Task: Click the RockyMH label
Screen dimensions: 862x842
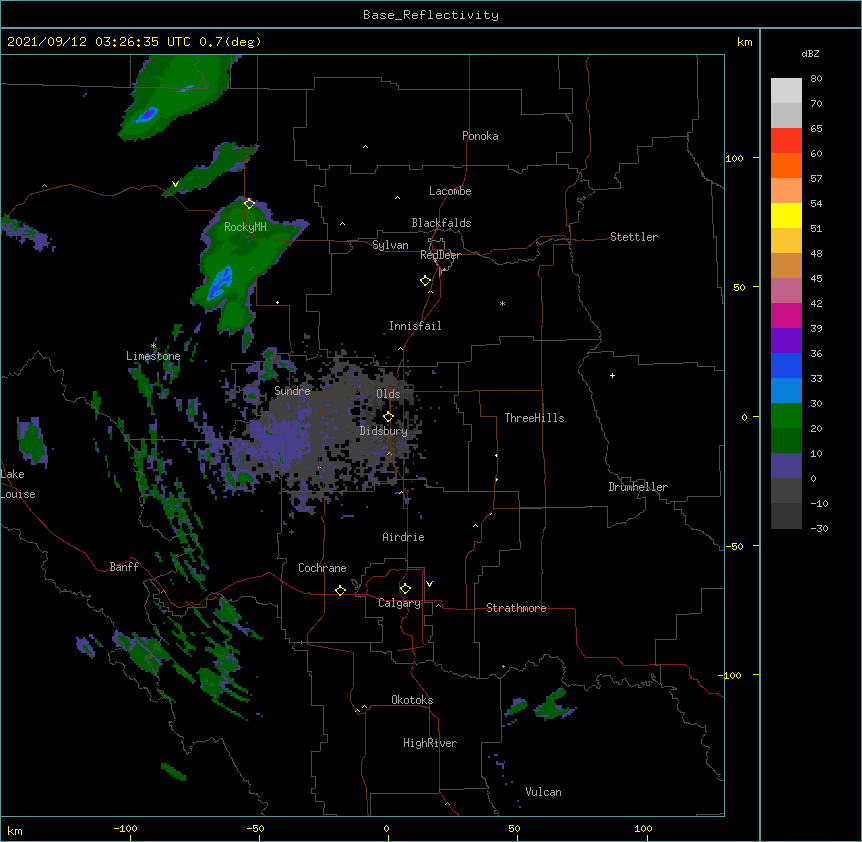Action: click(245, 227)
